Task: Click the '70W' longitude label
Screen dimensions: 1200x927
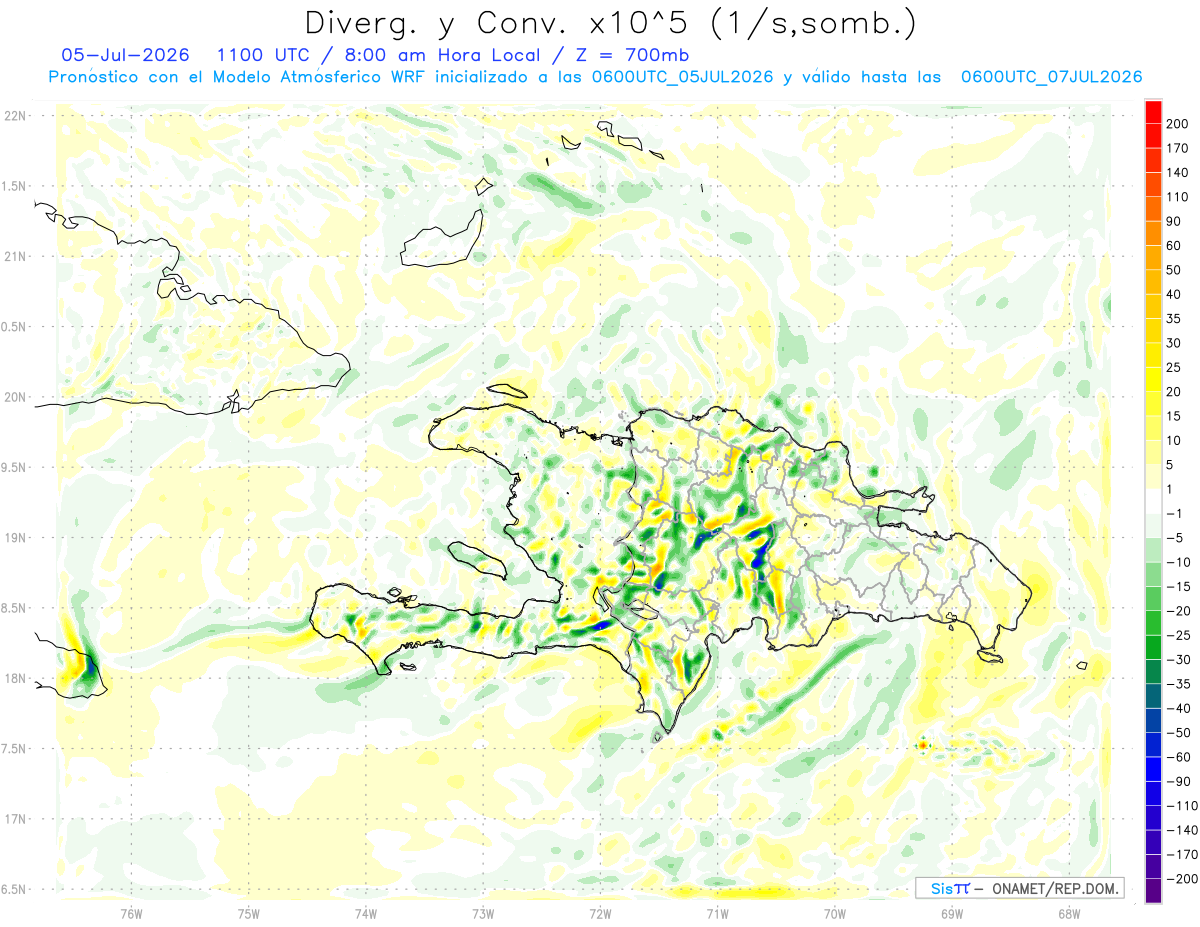Action: 835,913
